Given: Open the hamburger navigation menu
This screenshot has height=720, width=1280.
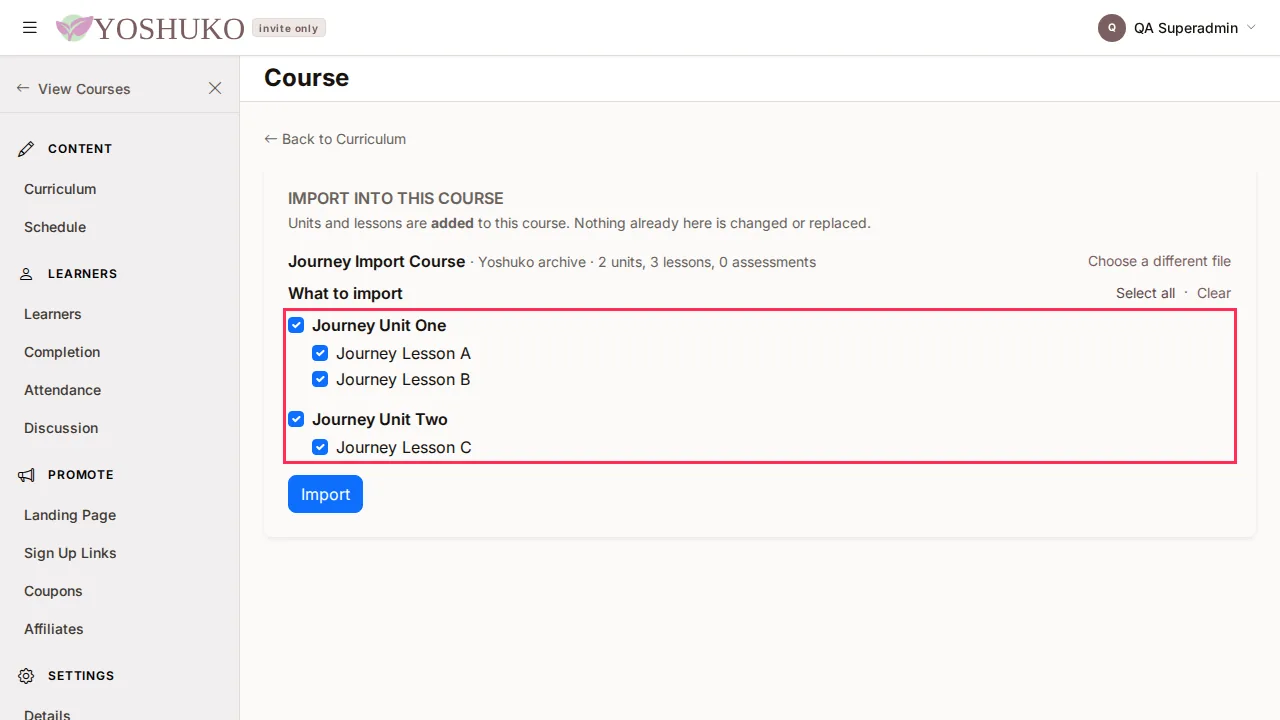Looking at the screenshot, I should 30,28.
